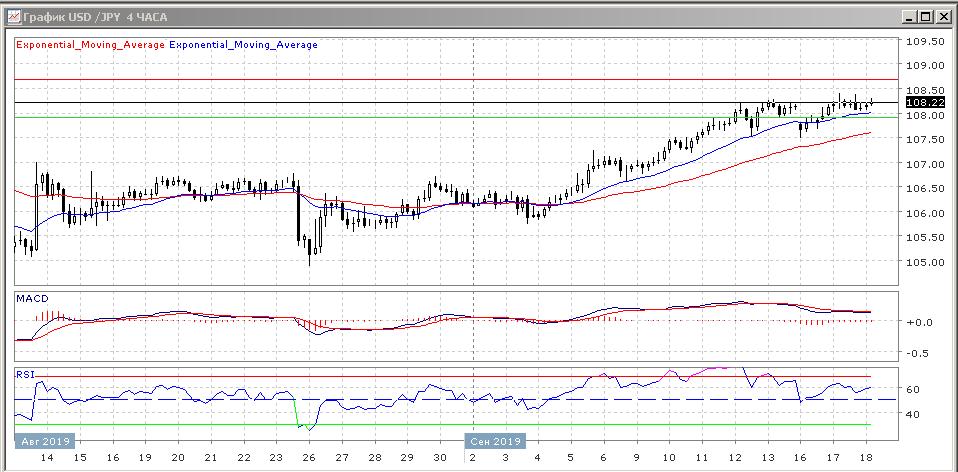The image size is (958, 472).
Task: Click the 105.50 price axis label
Action: click(926, 238)
